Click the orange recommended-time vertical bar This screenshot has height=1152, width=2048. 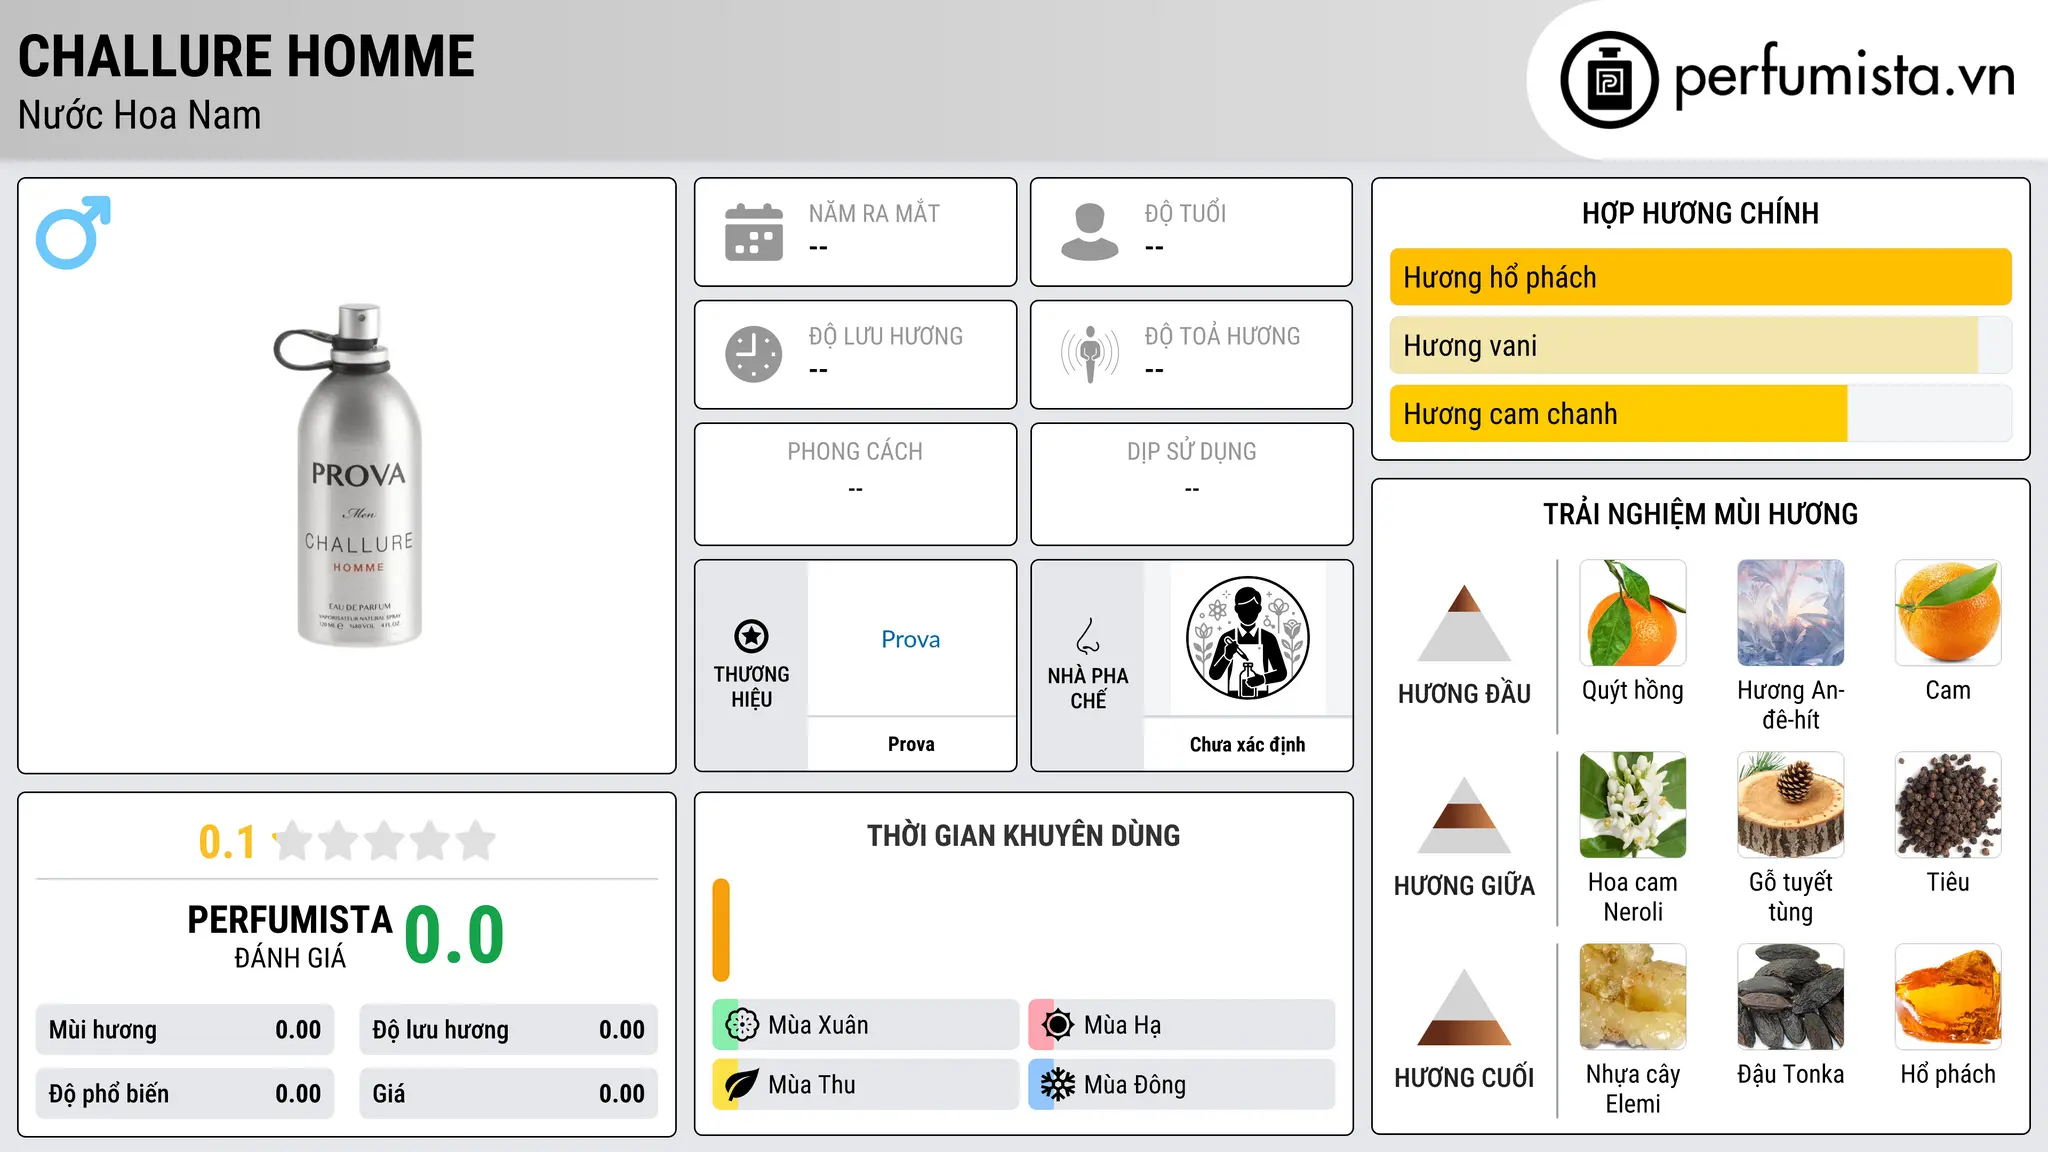point(721,930)
